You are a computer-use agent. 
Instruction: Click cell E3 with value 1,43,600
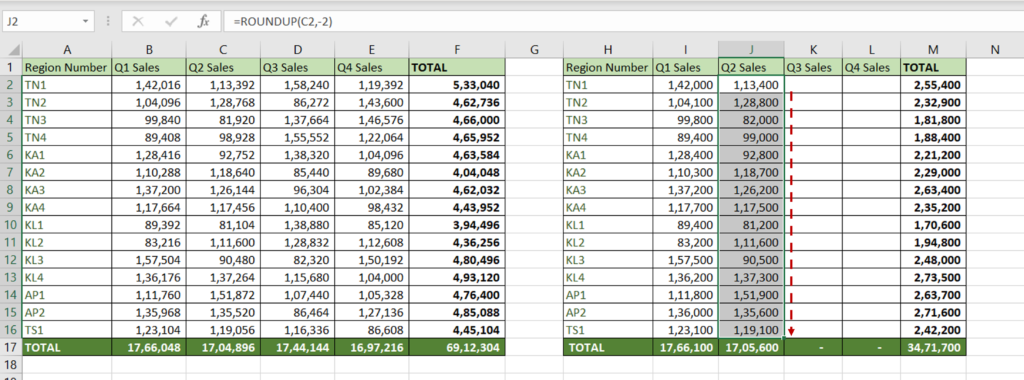tap(371, 103)
